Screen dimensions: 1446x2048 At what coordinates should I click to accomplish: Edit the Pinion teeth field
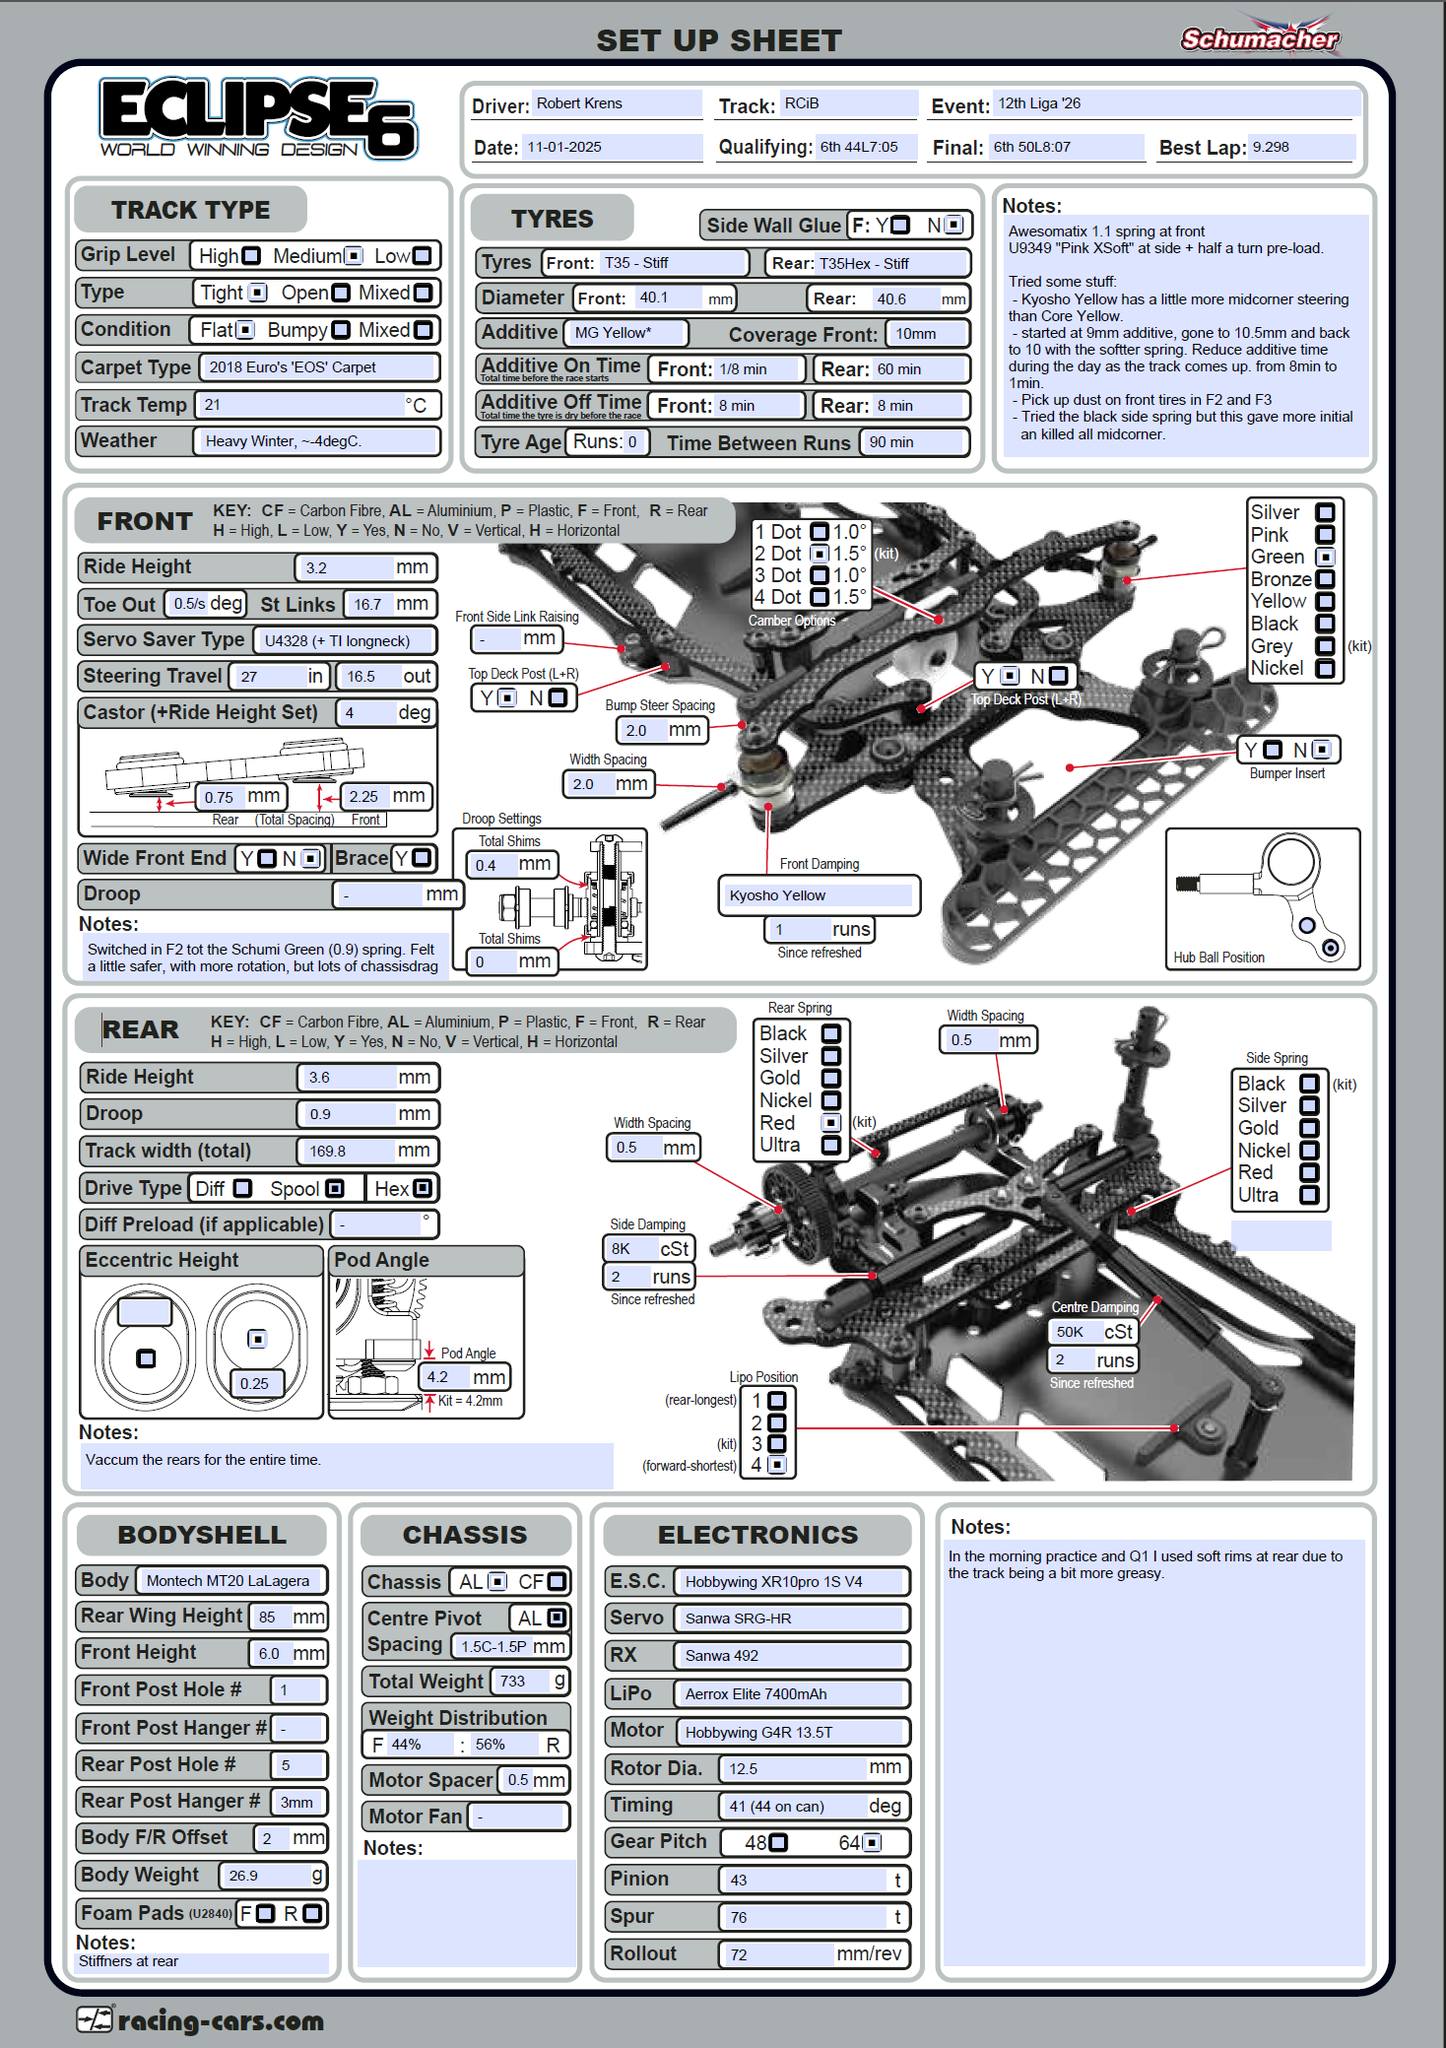(805, 1880)
